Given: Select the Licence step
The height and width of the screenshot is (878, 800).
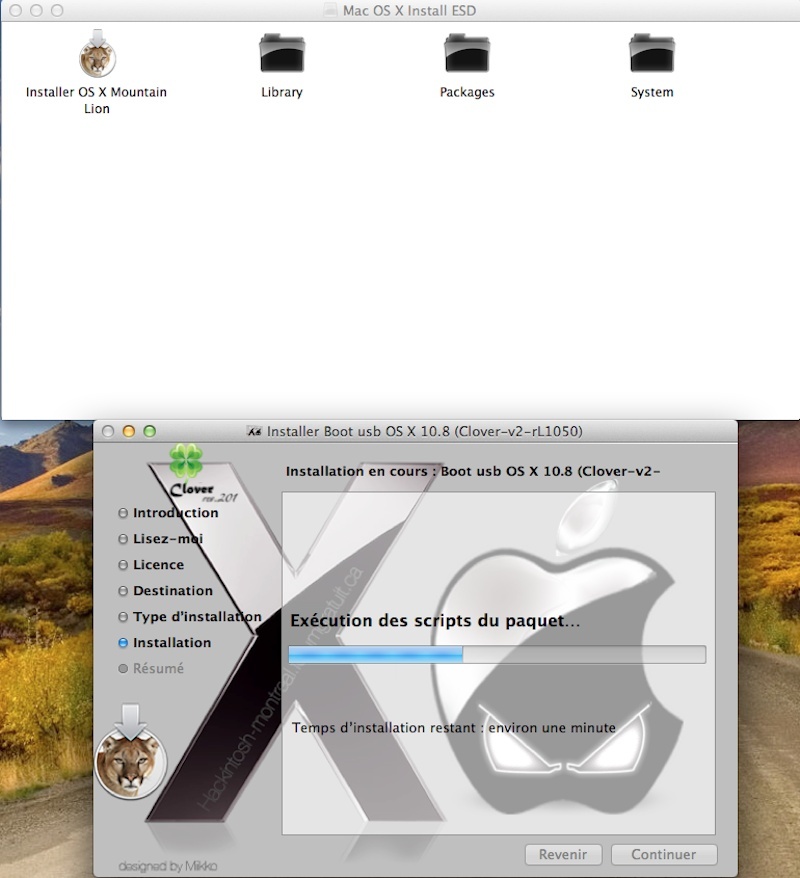Looking at the screenshot, I should pyautogui.click(x=151, y=564).
